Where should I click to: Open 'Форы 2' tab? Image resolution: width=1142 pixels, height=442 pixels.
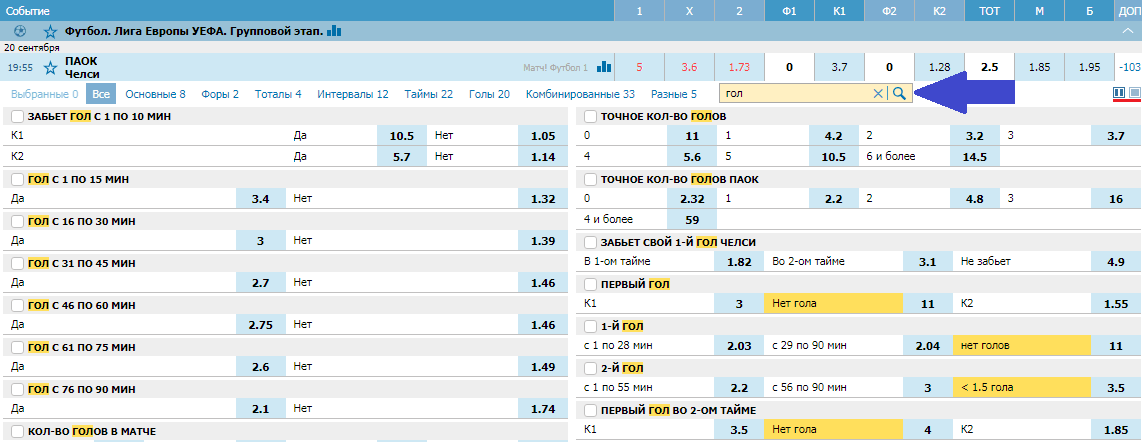[x=218, y=94]
